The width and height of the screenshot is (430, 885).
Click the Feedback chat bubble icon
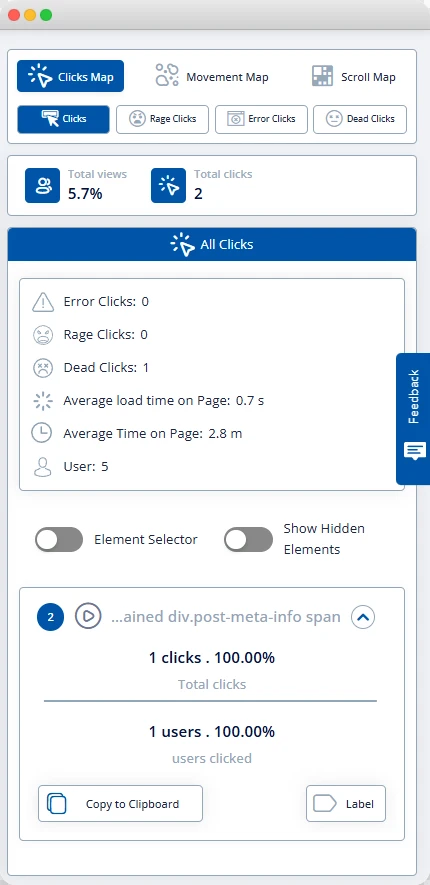coord(415,451)
